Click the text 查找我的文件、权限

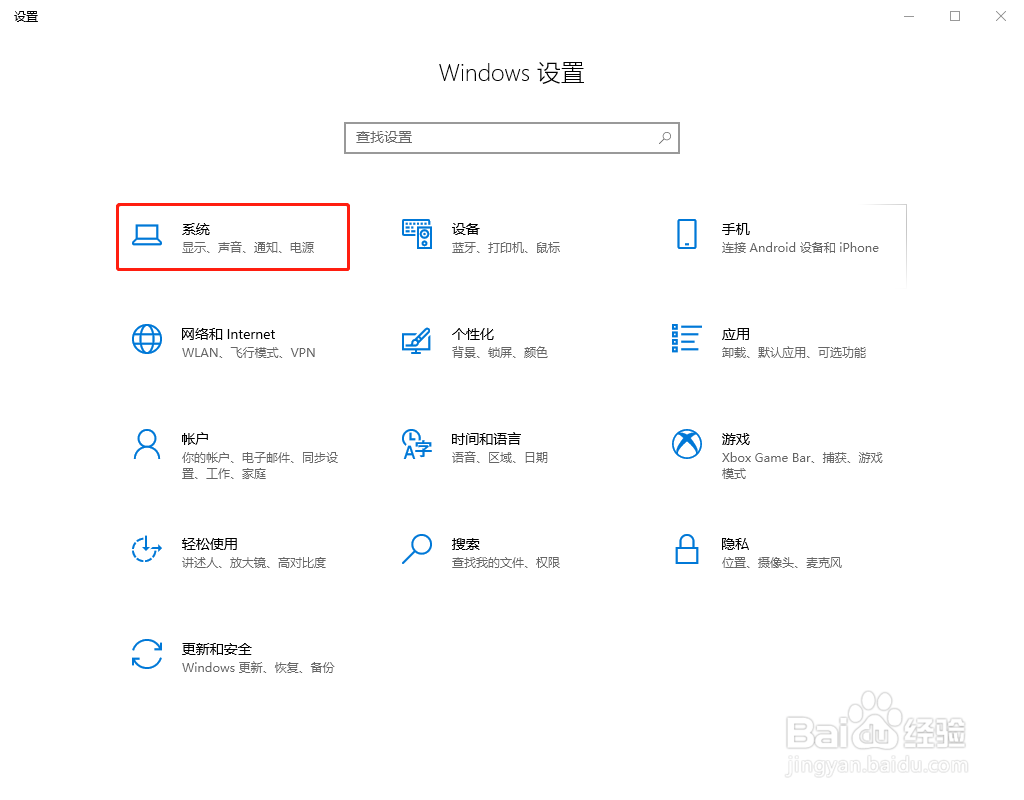point(506,563)
